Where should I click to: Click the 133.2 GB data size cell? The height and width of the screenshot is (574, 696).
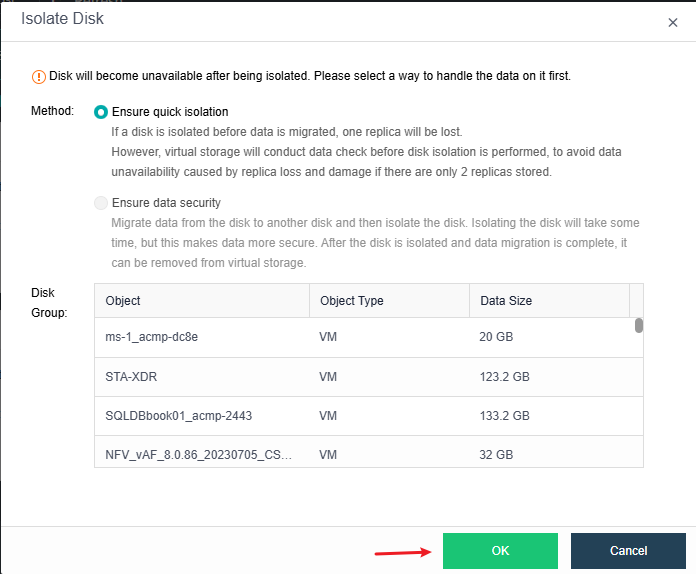[504, 415]
